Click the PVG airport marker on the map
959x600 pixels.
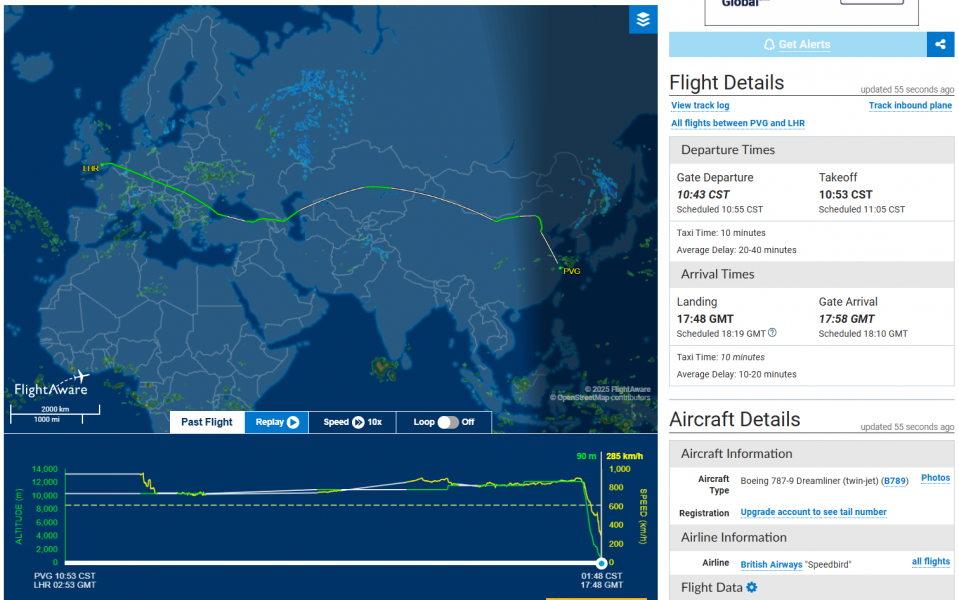click(x=560, y=269)
